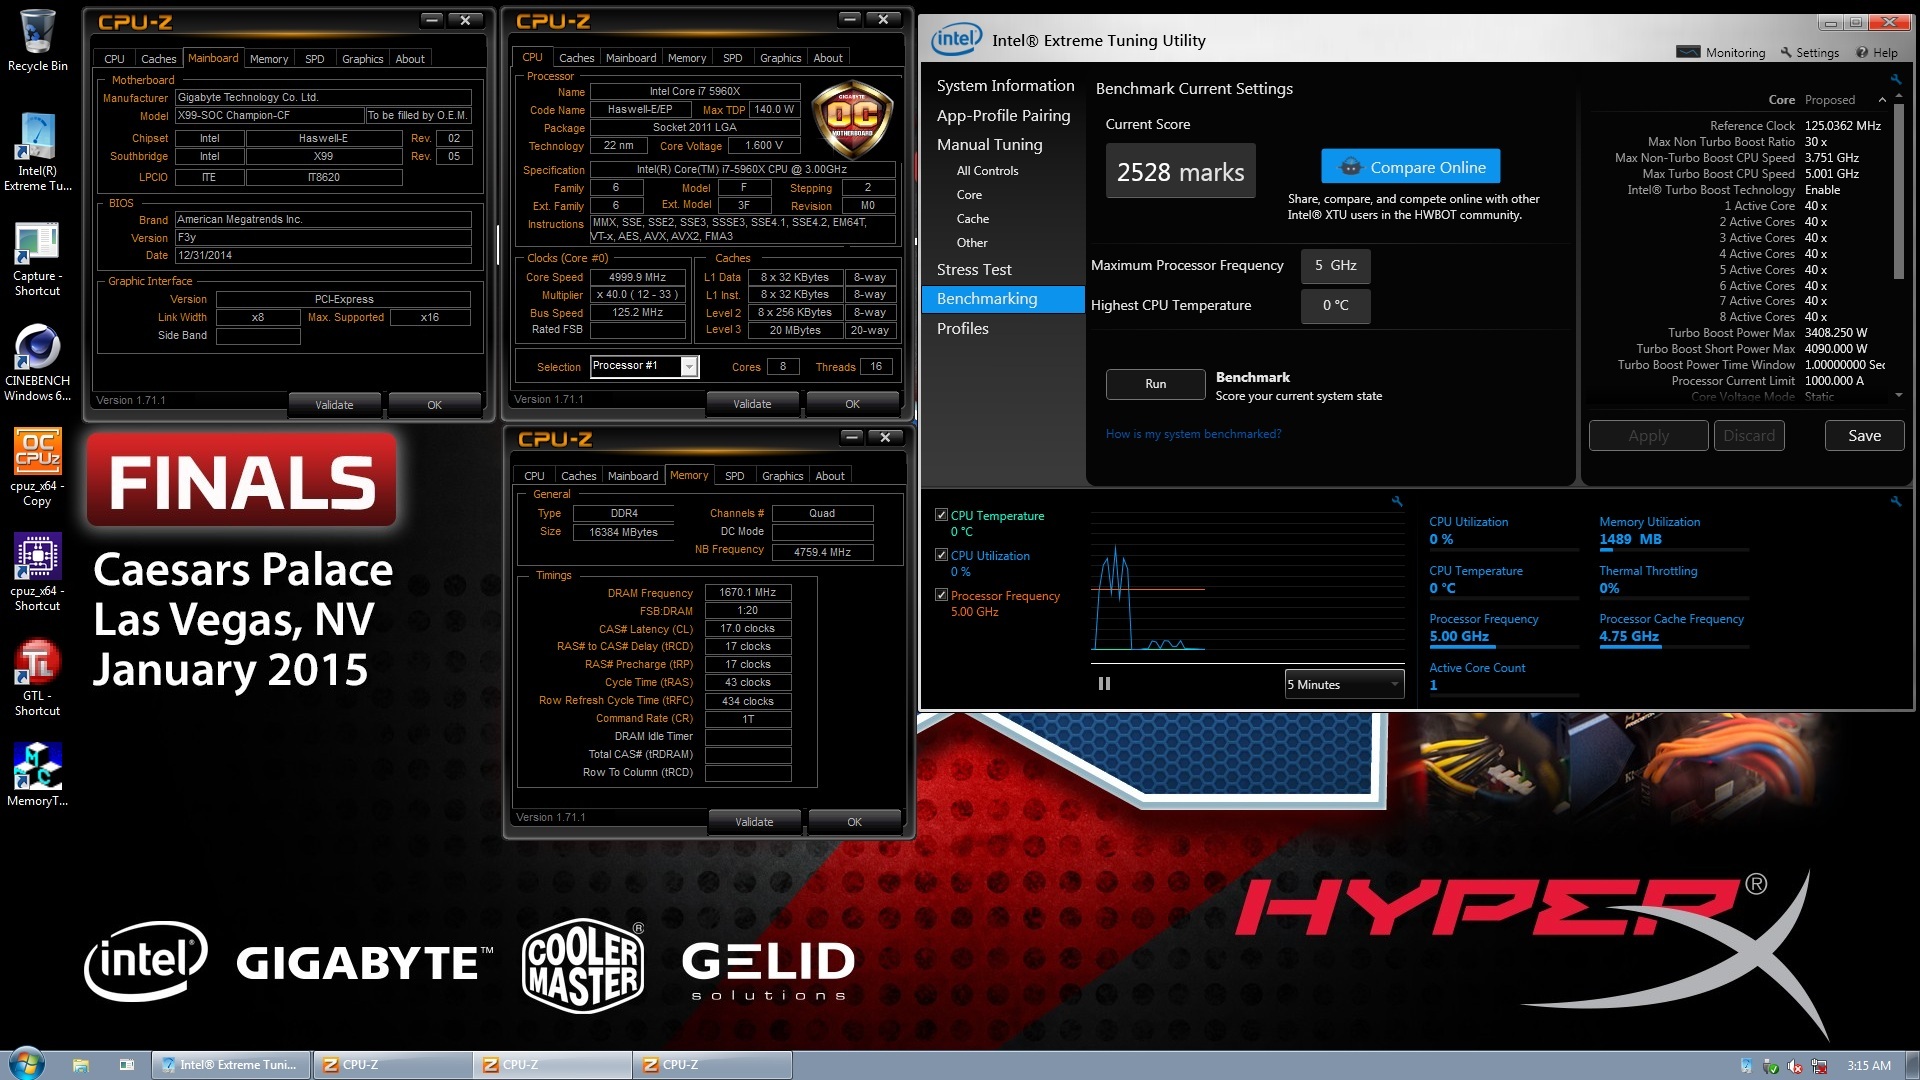
Task: Open Monitoring in XTU title bar
Action: 1721,53
